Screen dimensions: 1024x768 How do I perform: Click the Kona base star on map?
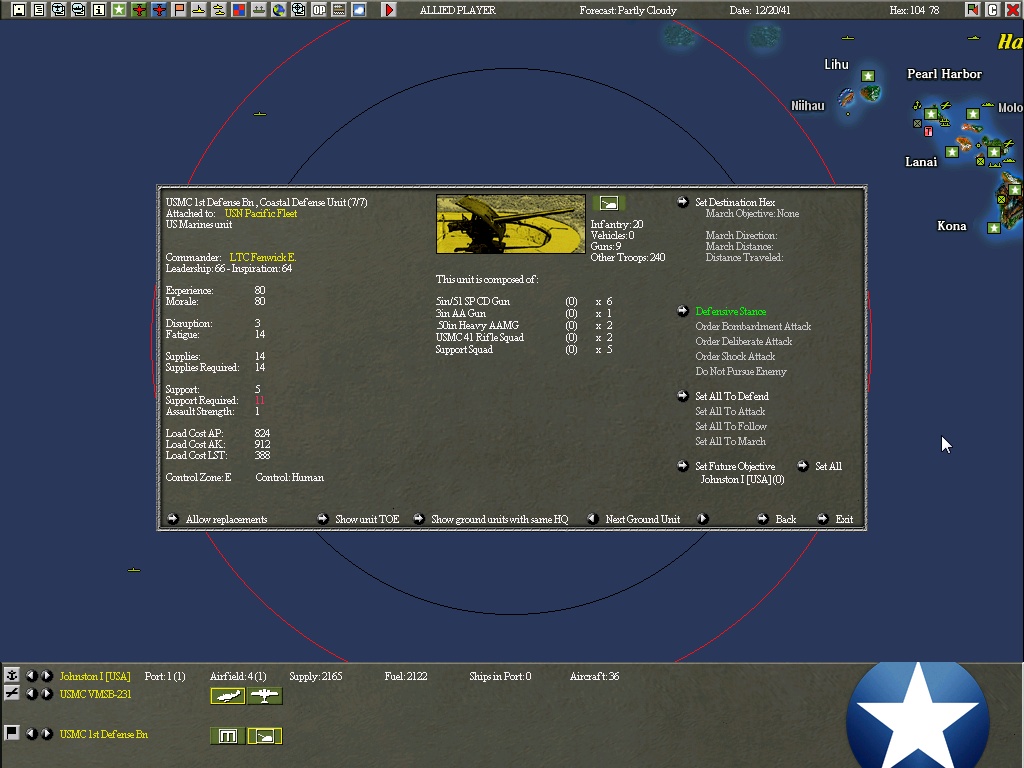[994, 228]
